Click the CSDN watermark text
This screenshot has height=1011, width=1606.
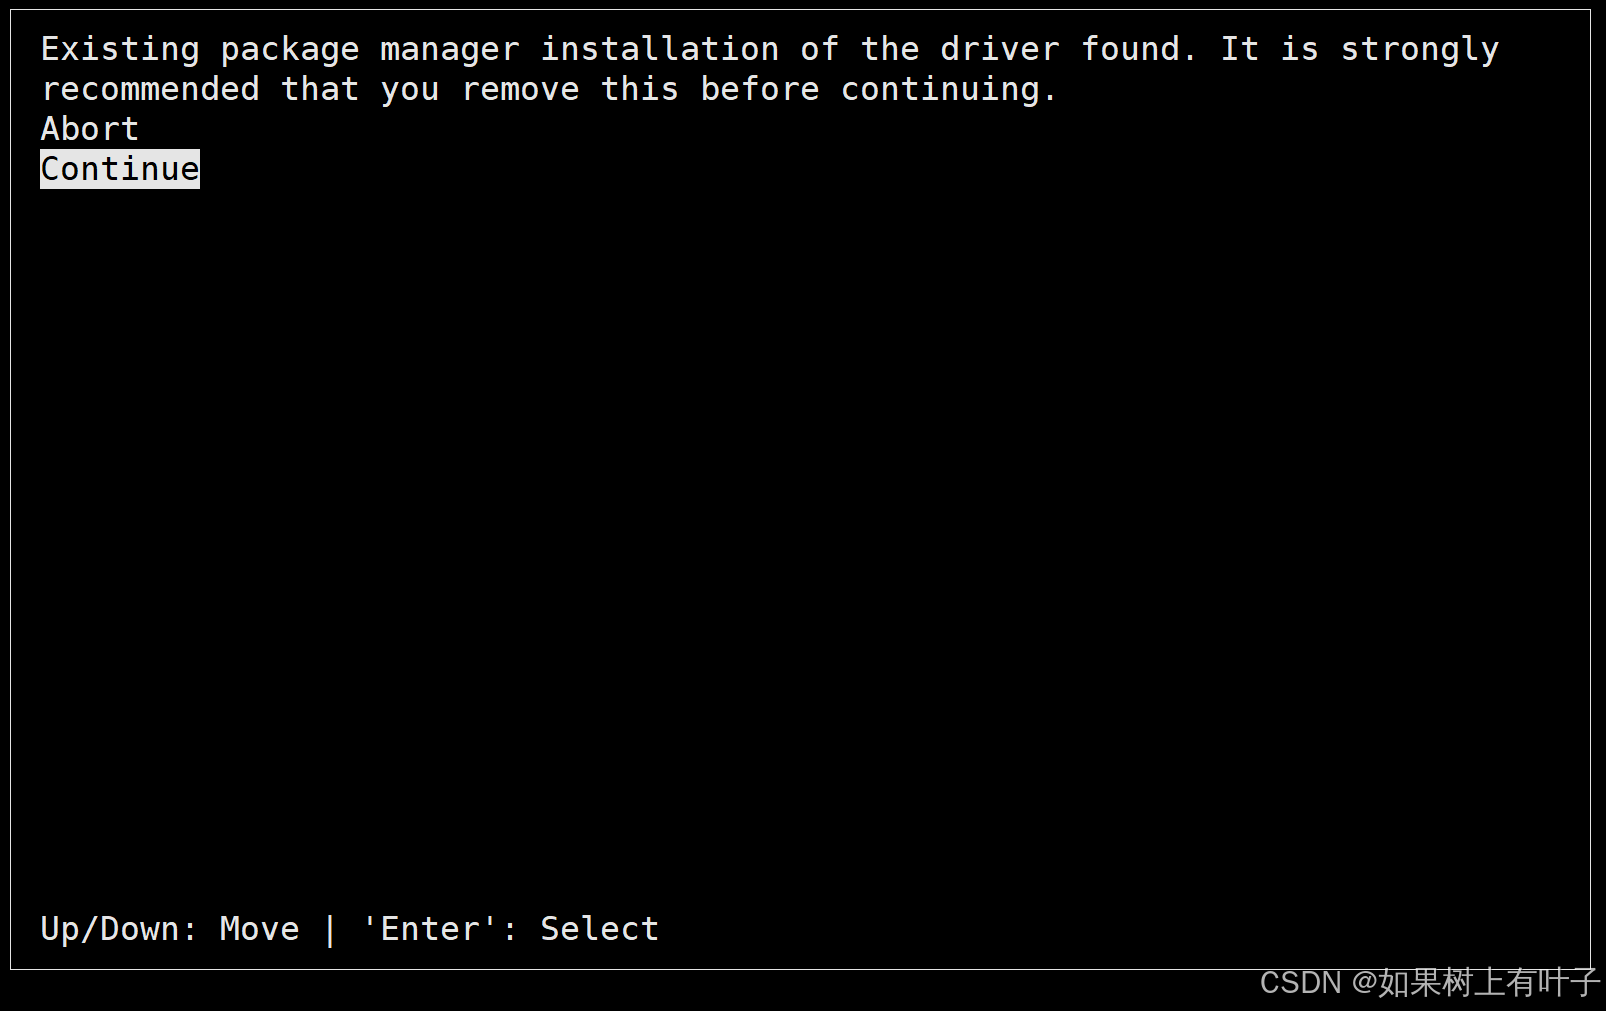[x=1300, y=983]
